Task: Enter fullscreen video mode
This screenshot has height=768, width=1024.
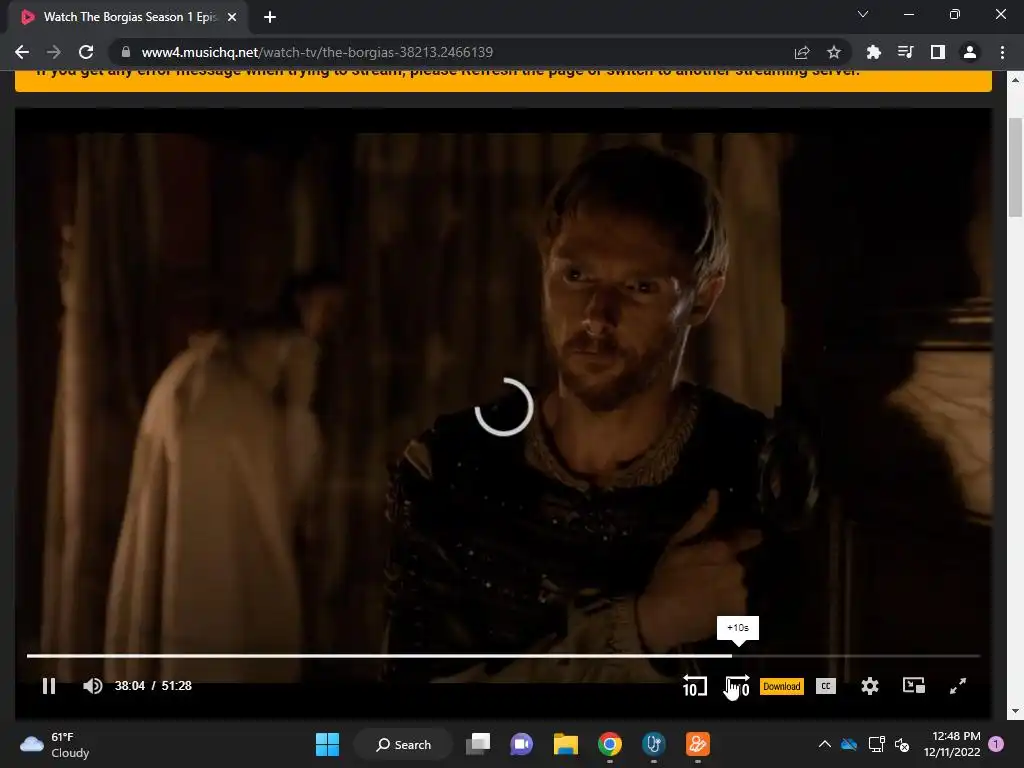Action: click(957, 686)
